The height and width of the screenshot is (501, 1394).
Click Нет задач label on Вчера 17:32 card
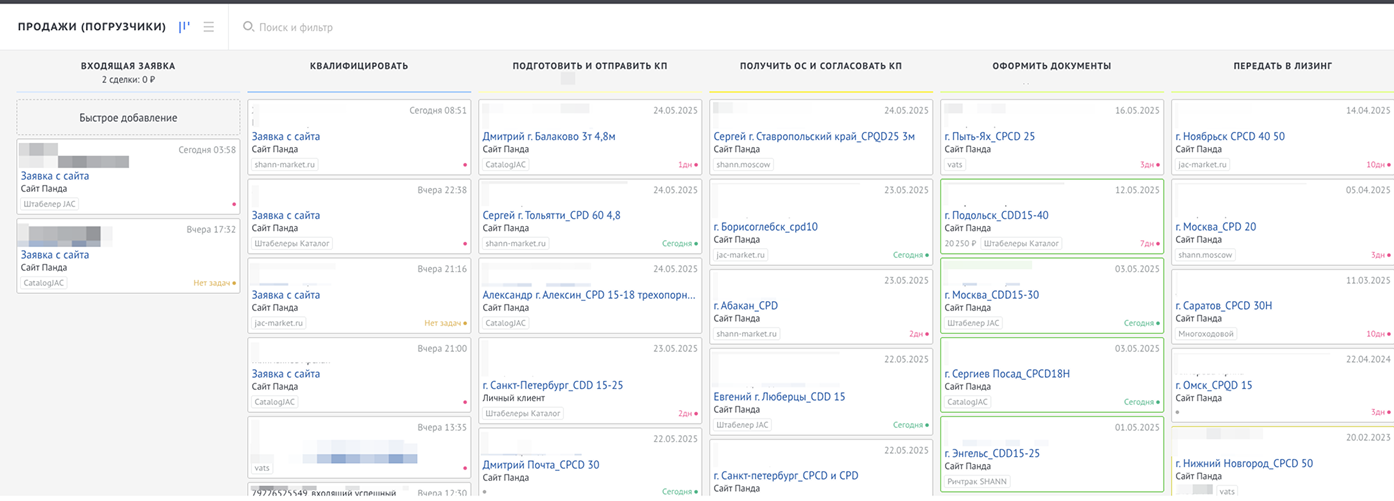click(212, 283)
